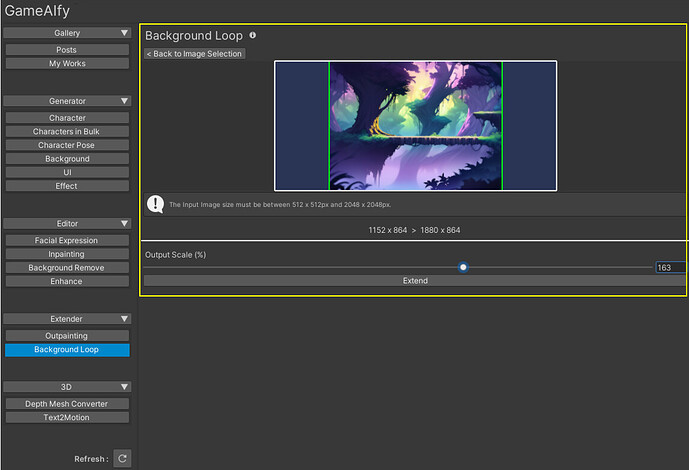Click the Extend button
The image size is (689, 470).
coord(414,281)
